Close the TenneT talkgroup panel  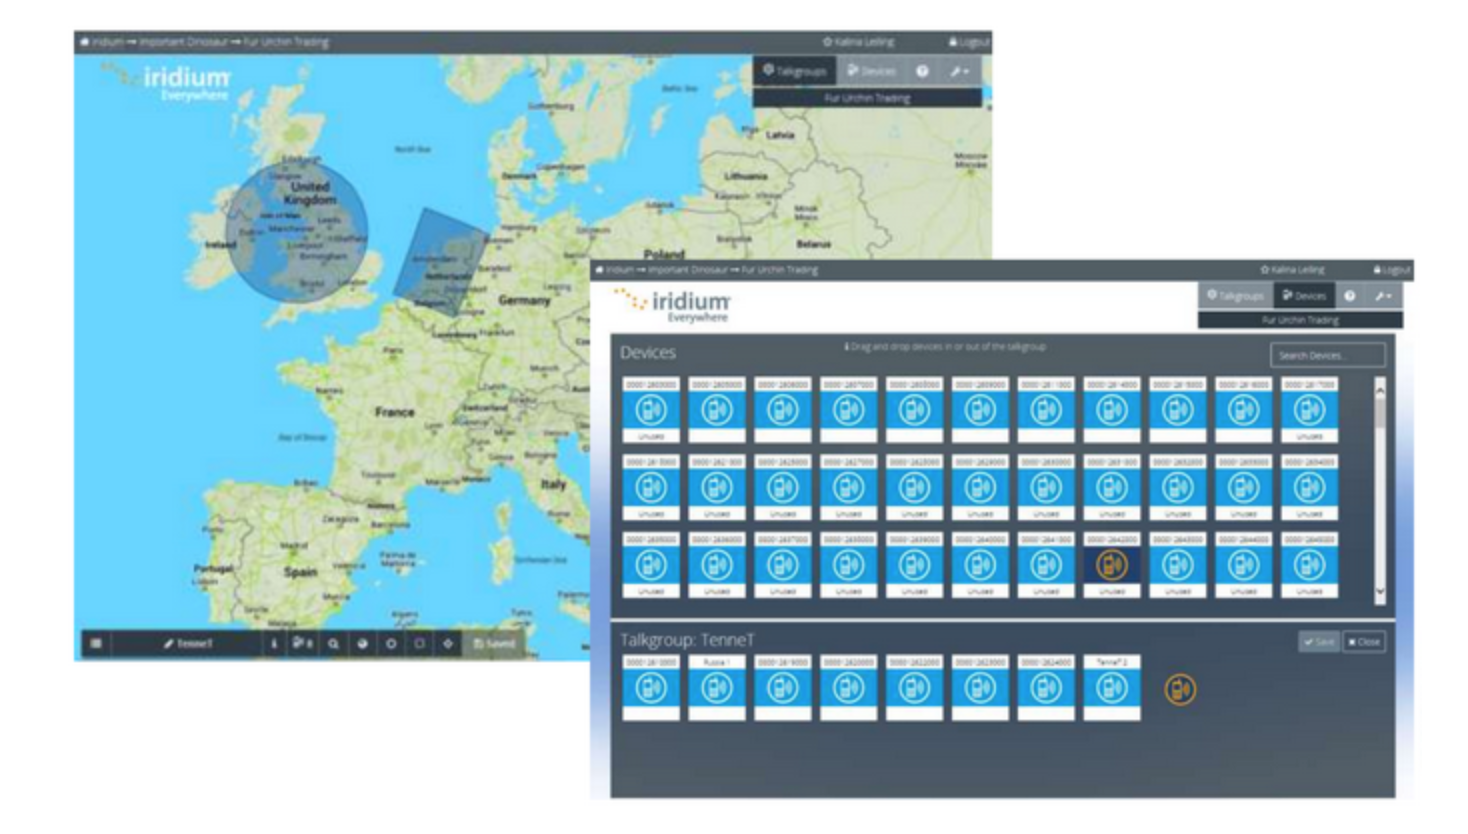[x=1364, y=642]
